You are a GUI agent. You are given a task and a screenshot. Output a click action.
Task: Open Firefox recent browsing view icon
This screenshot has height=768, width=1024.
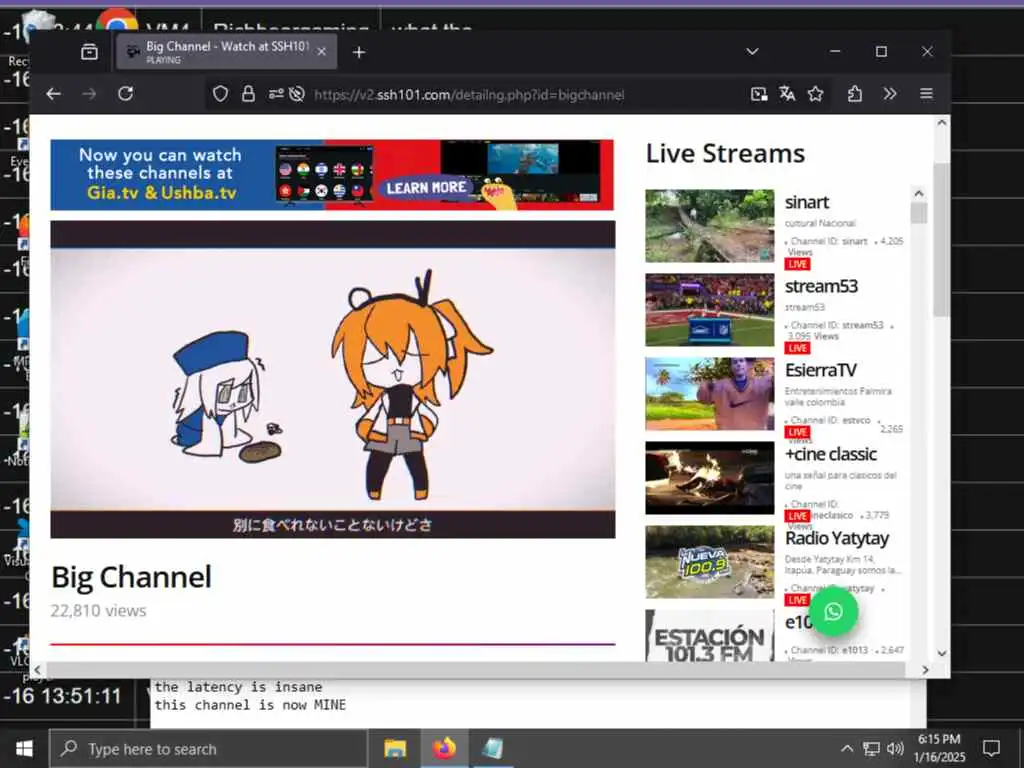pos(89,52)
